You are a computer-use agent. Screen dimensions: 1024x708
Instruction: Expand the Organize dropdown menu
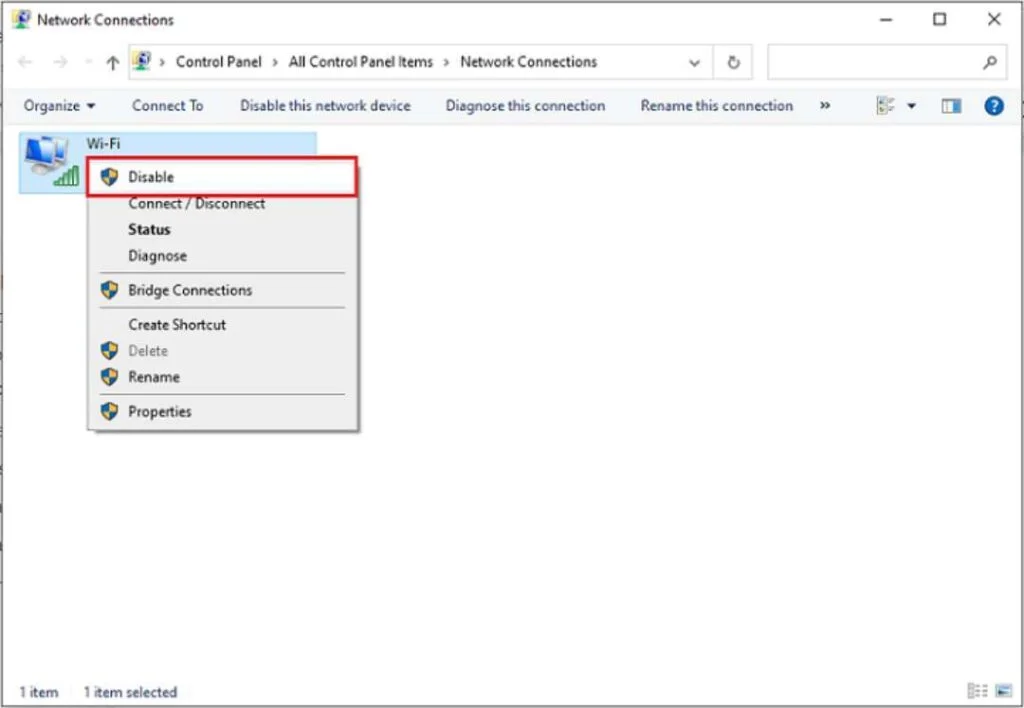pos(59,106)
